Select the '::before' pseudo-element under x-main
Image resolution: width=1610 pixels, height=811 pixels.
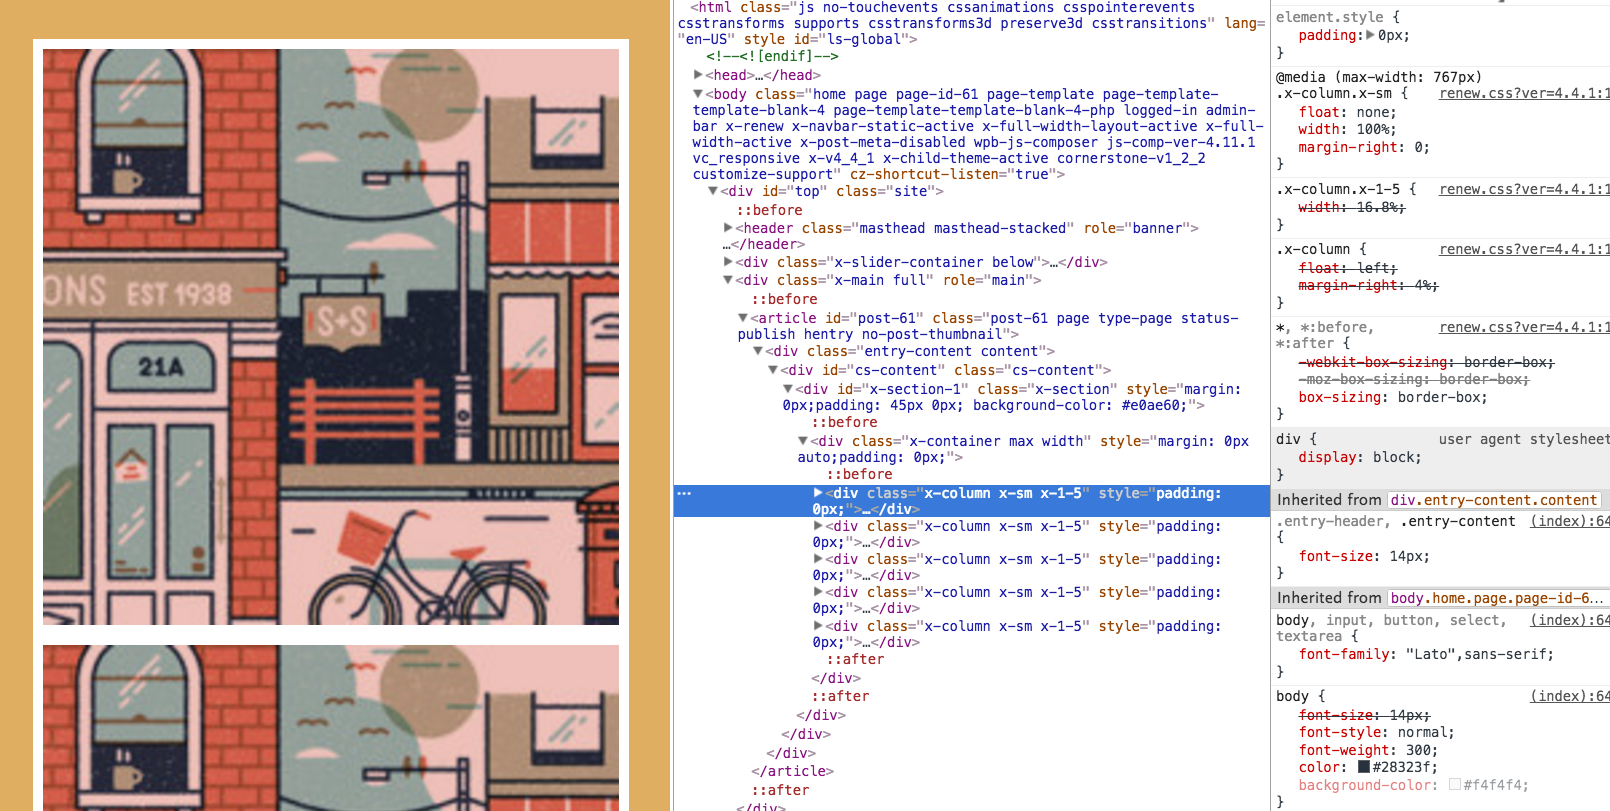point(784,299)
